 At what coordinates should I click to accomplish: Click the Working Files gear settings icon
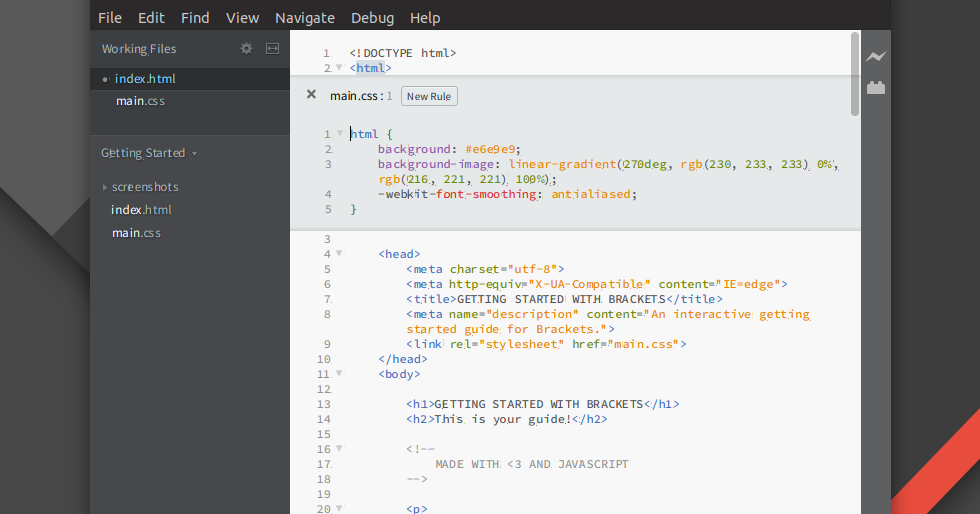click(247, 48)
